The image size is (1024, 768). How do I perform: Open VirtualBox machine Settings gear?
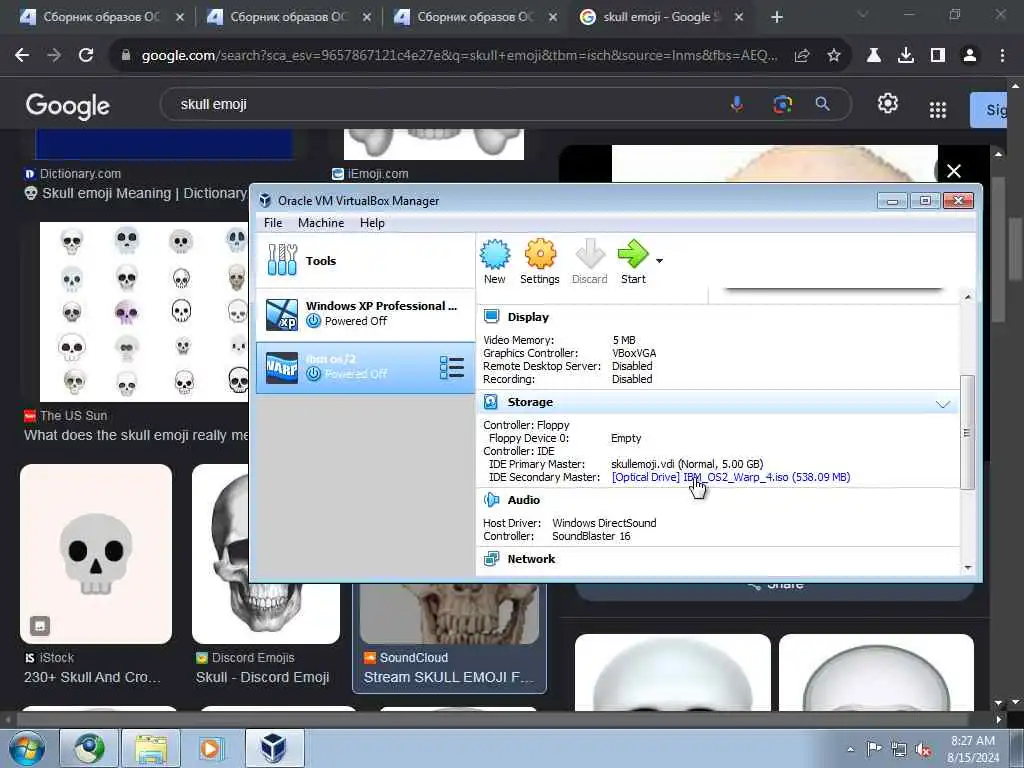[540, 254]
